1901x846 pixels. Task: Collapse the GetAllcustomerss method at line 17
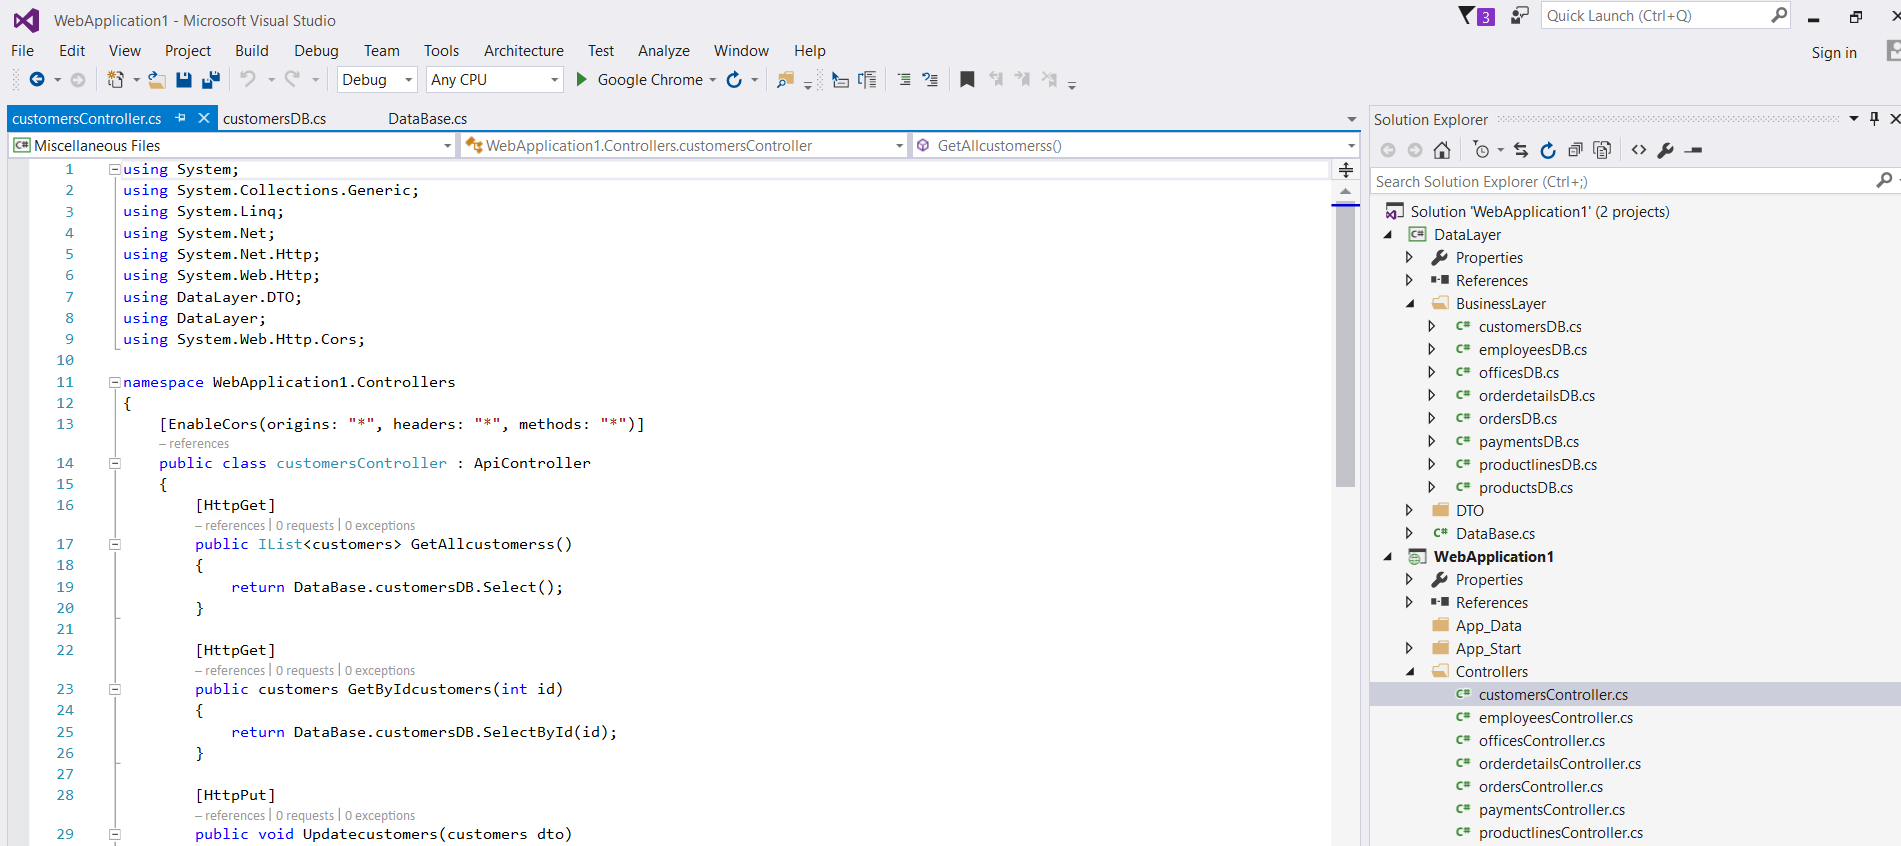(114, 544)
